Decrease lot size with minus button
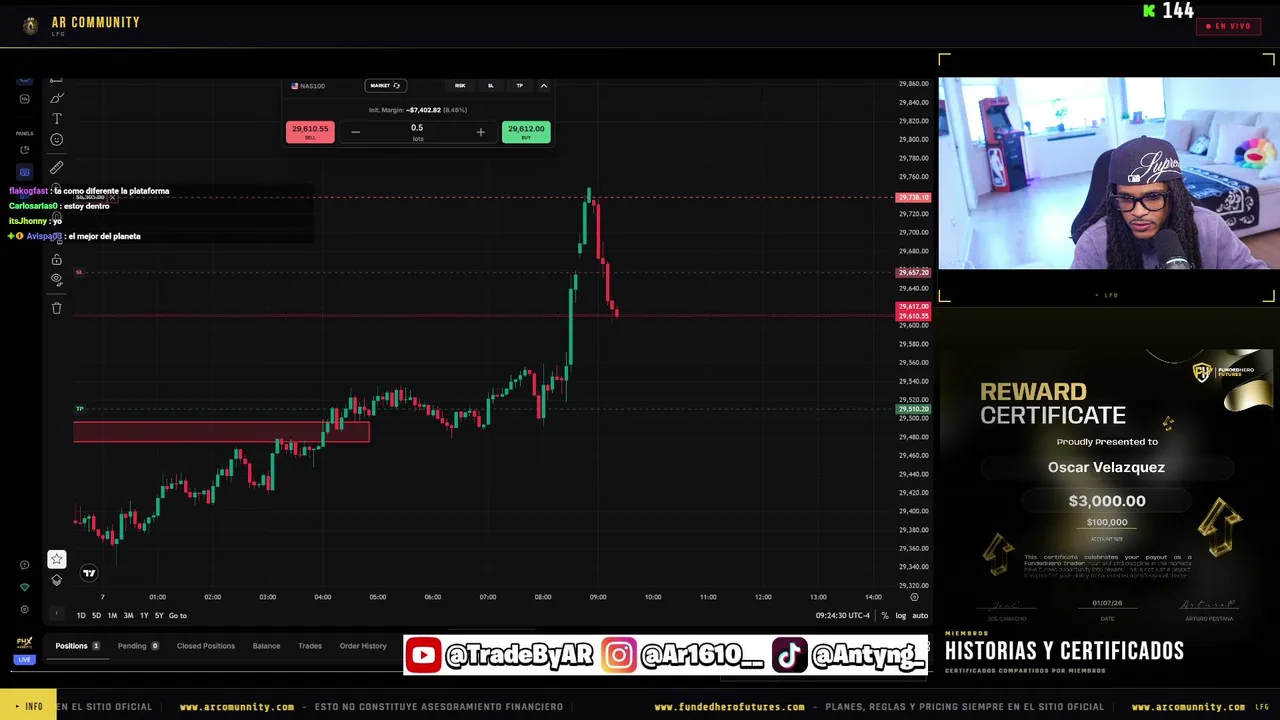 click(x=355, y=132)
